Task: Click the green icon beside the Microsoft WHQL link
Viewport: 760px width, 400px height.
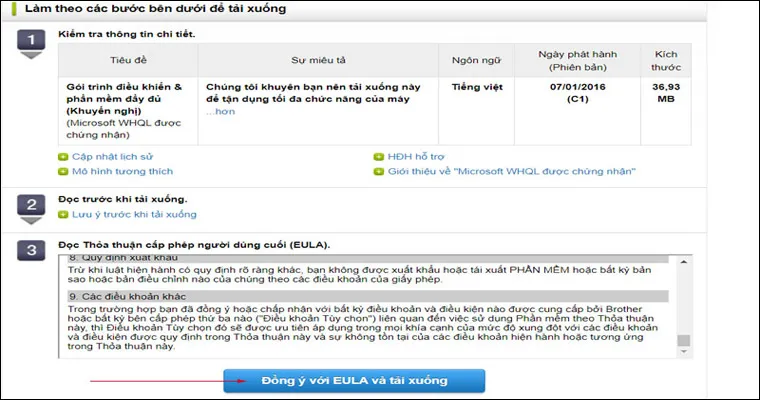Action: pos(379,171)
